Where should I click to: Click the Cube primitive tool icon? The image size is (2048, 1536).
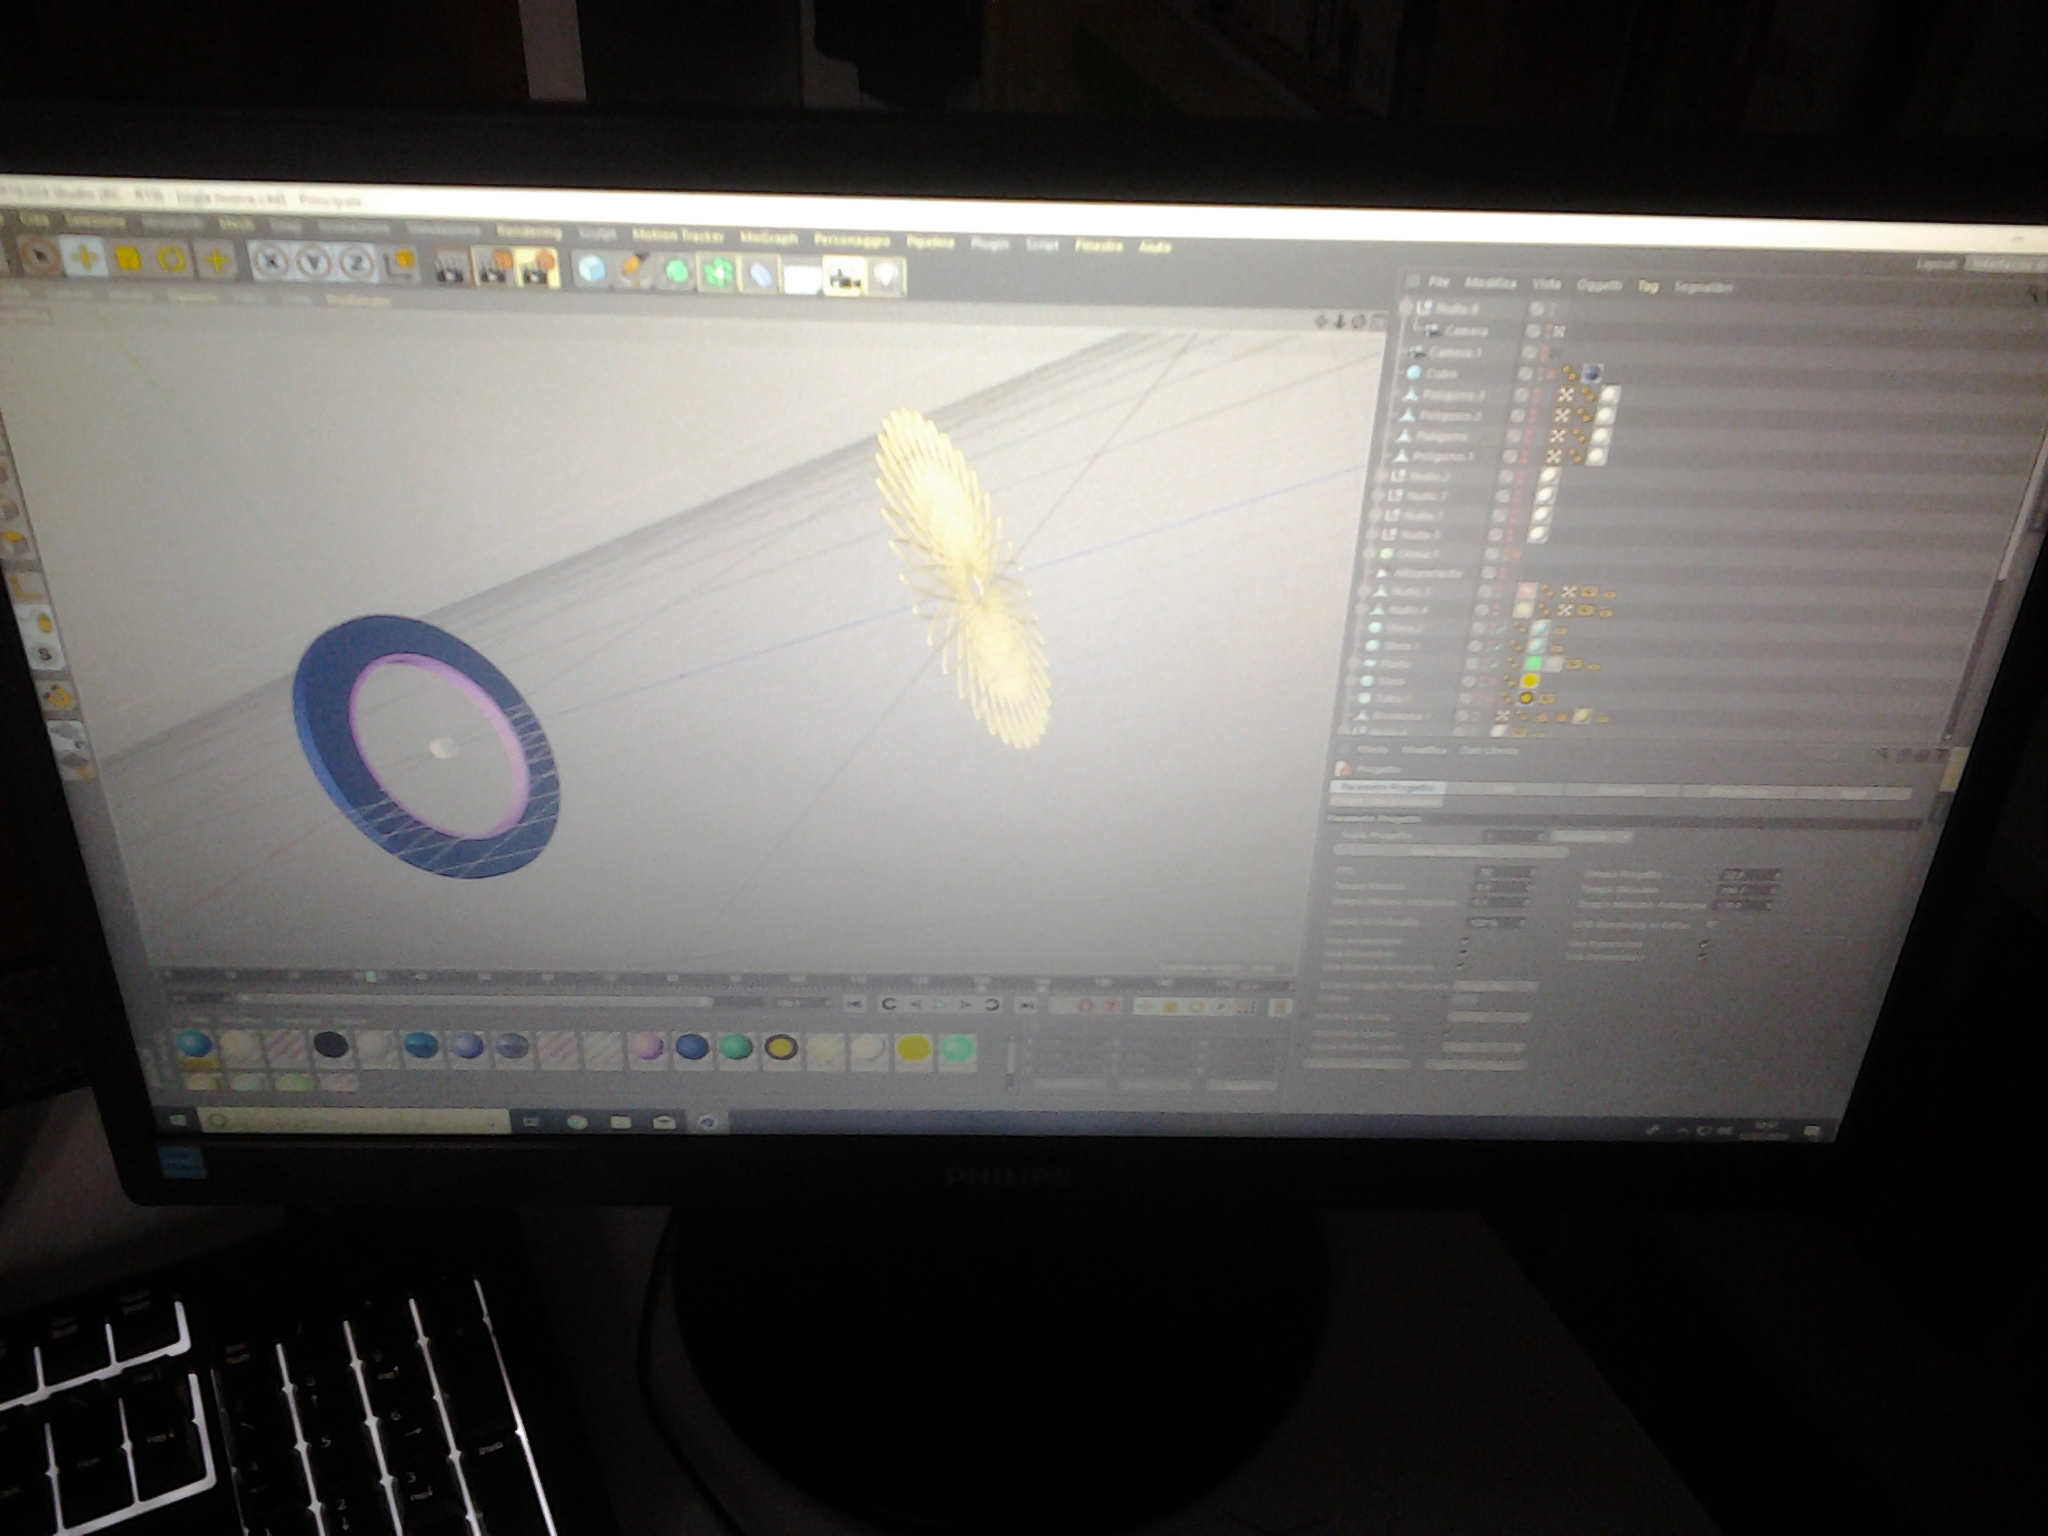(593, 270)
